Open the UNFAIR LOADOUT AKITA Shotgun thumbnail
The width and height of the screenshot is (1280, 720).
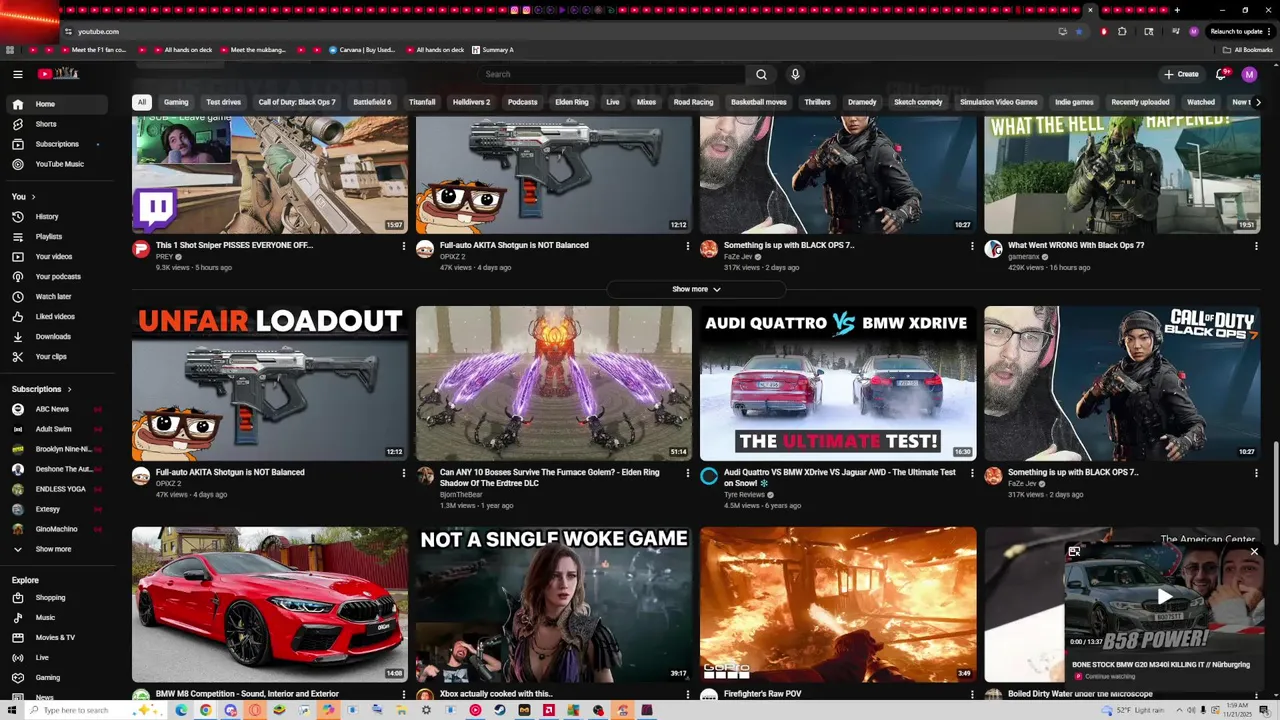[x=270, y=383]
